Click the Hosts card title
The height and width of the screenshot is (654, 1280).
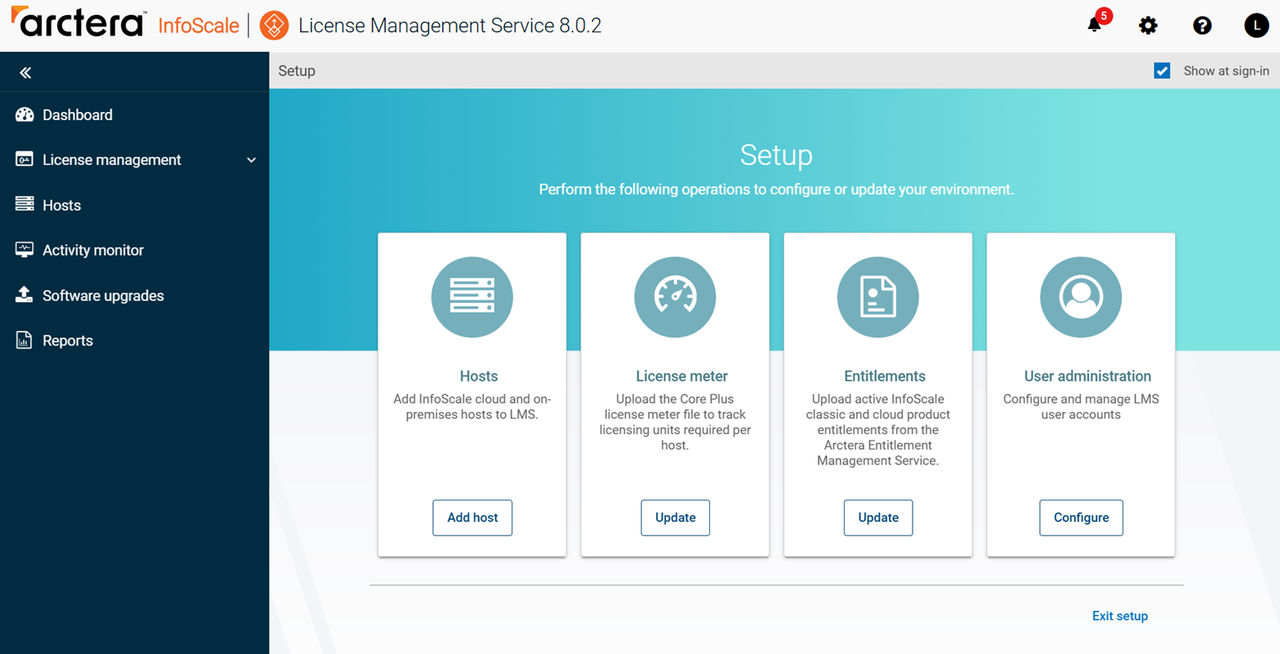478,376
